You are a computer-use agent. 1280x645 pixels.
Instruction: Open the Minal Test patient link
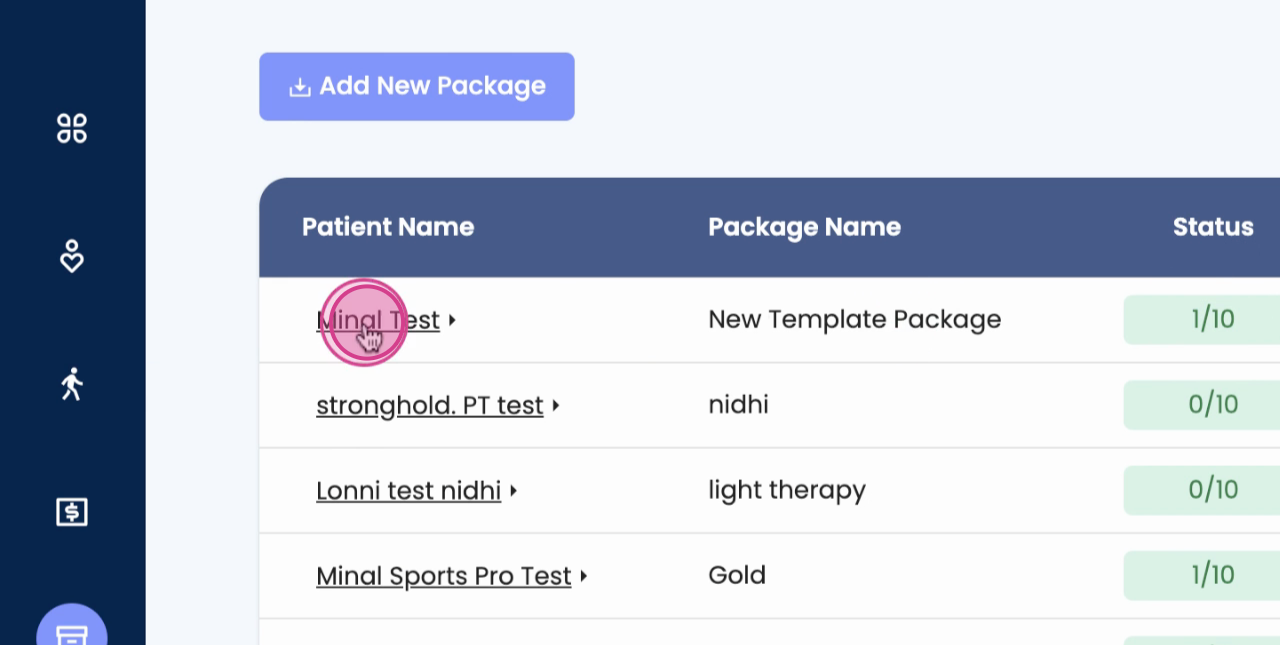378,320
